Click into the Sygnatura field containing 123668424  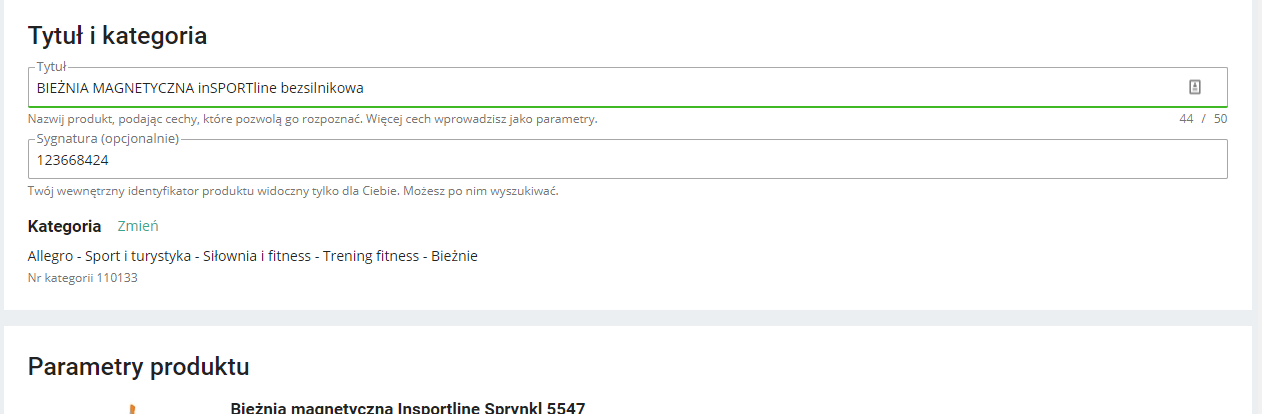point(600,159)
